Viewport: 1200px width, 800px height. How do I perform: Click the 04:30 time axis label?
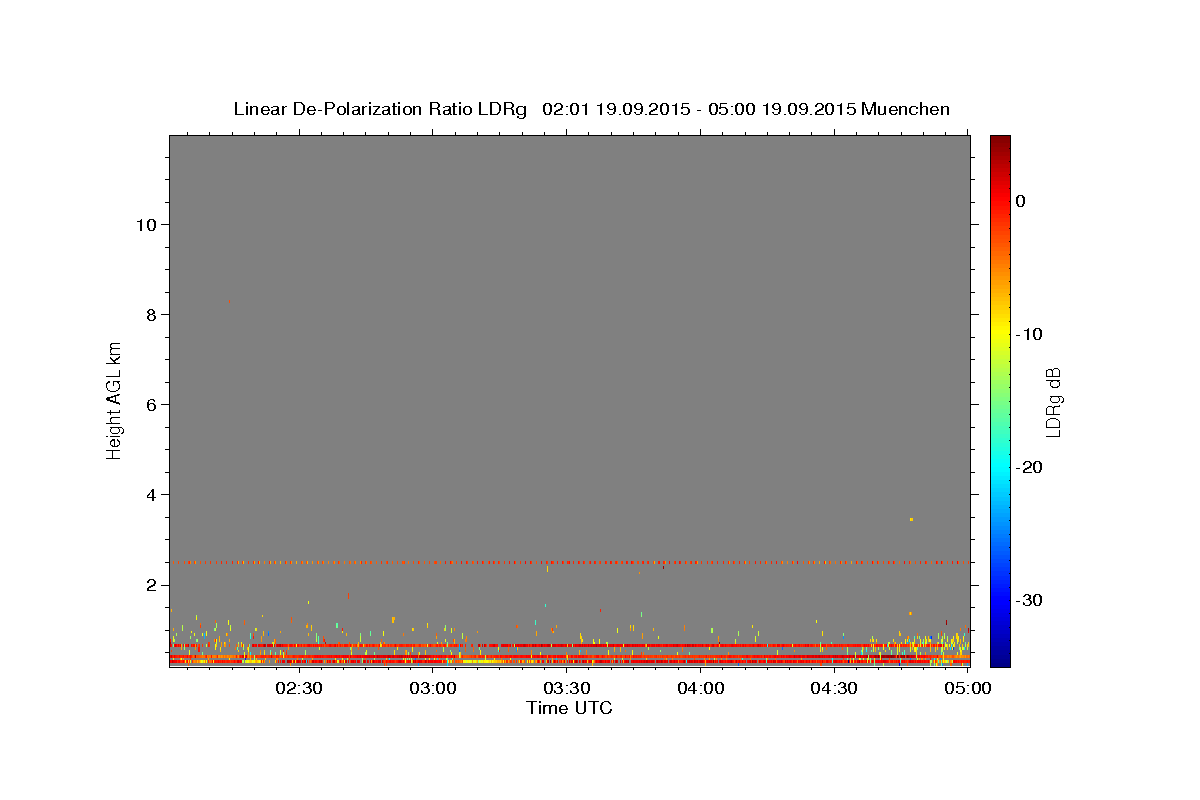pyautogui.click(x=835, y=689)
